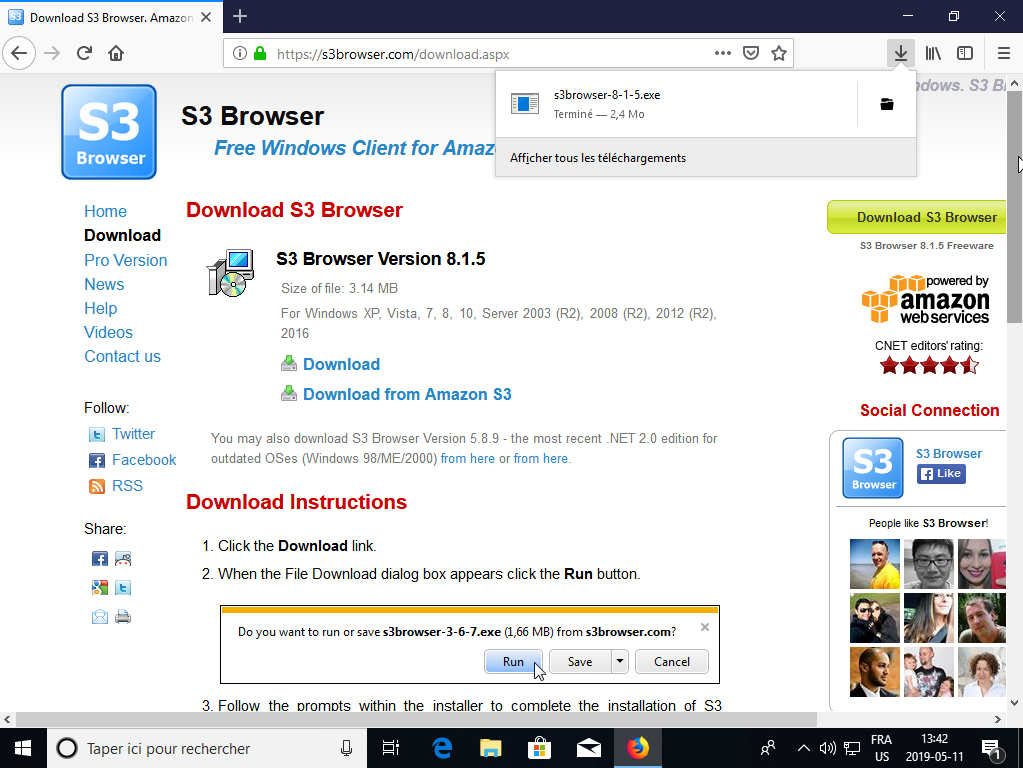Image resolution: width=1023 pixels, height=768 pixels.
Task: Follow on Twitter link
Action: (133, 434)
